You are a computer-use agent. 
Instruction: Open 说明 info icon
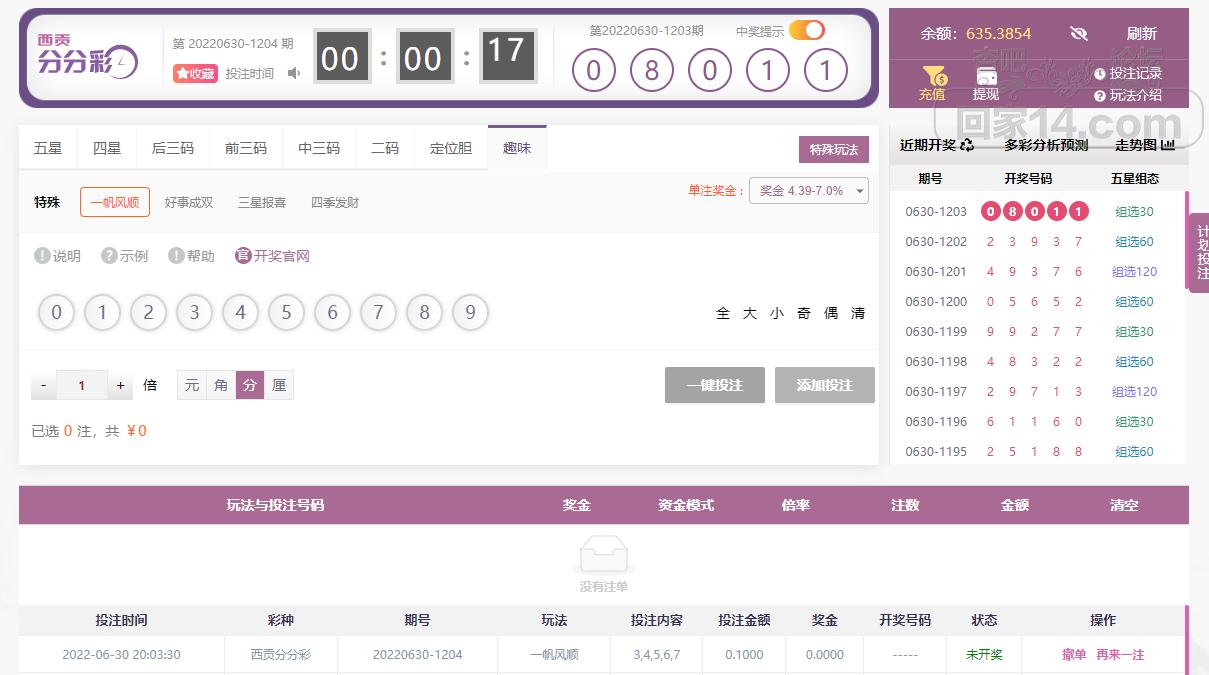[42, 256]
